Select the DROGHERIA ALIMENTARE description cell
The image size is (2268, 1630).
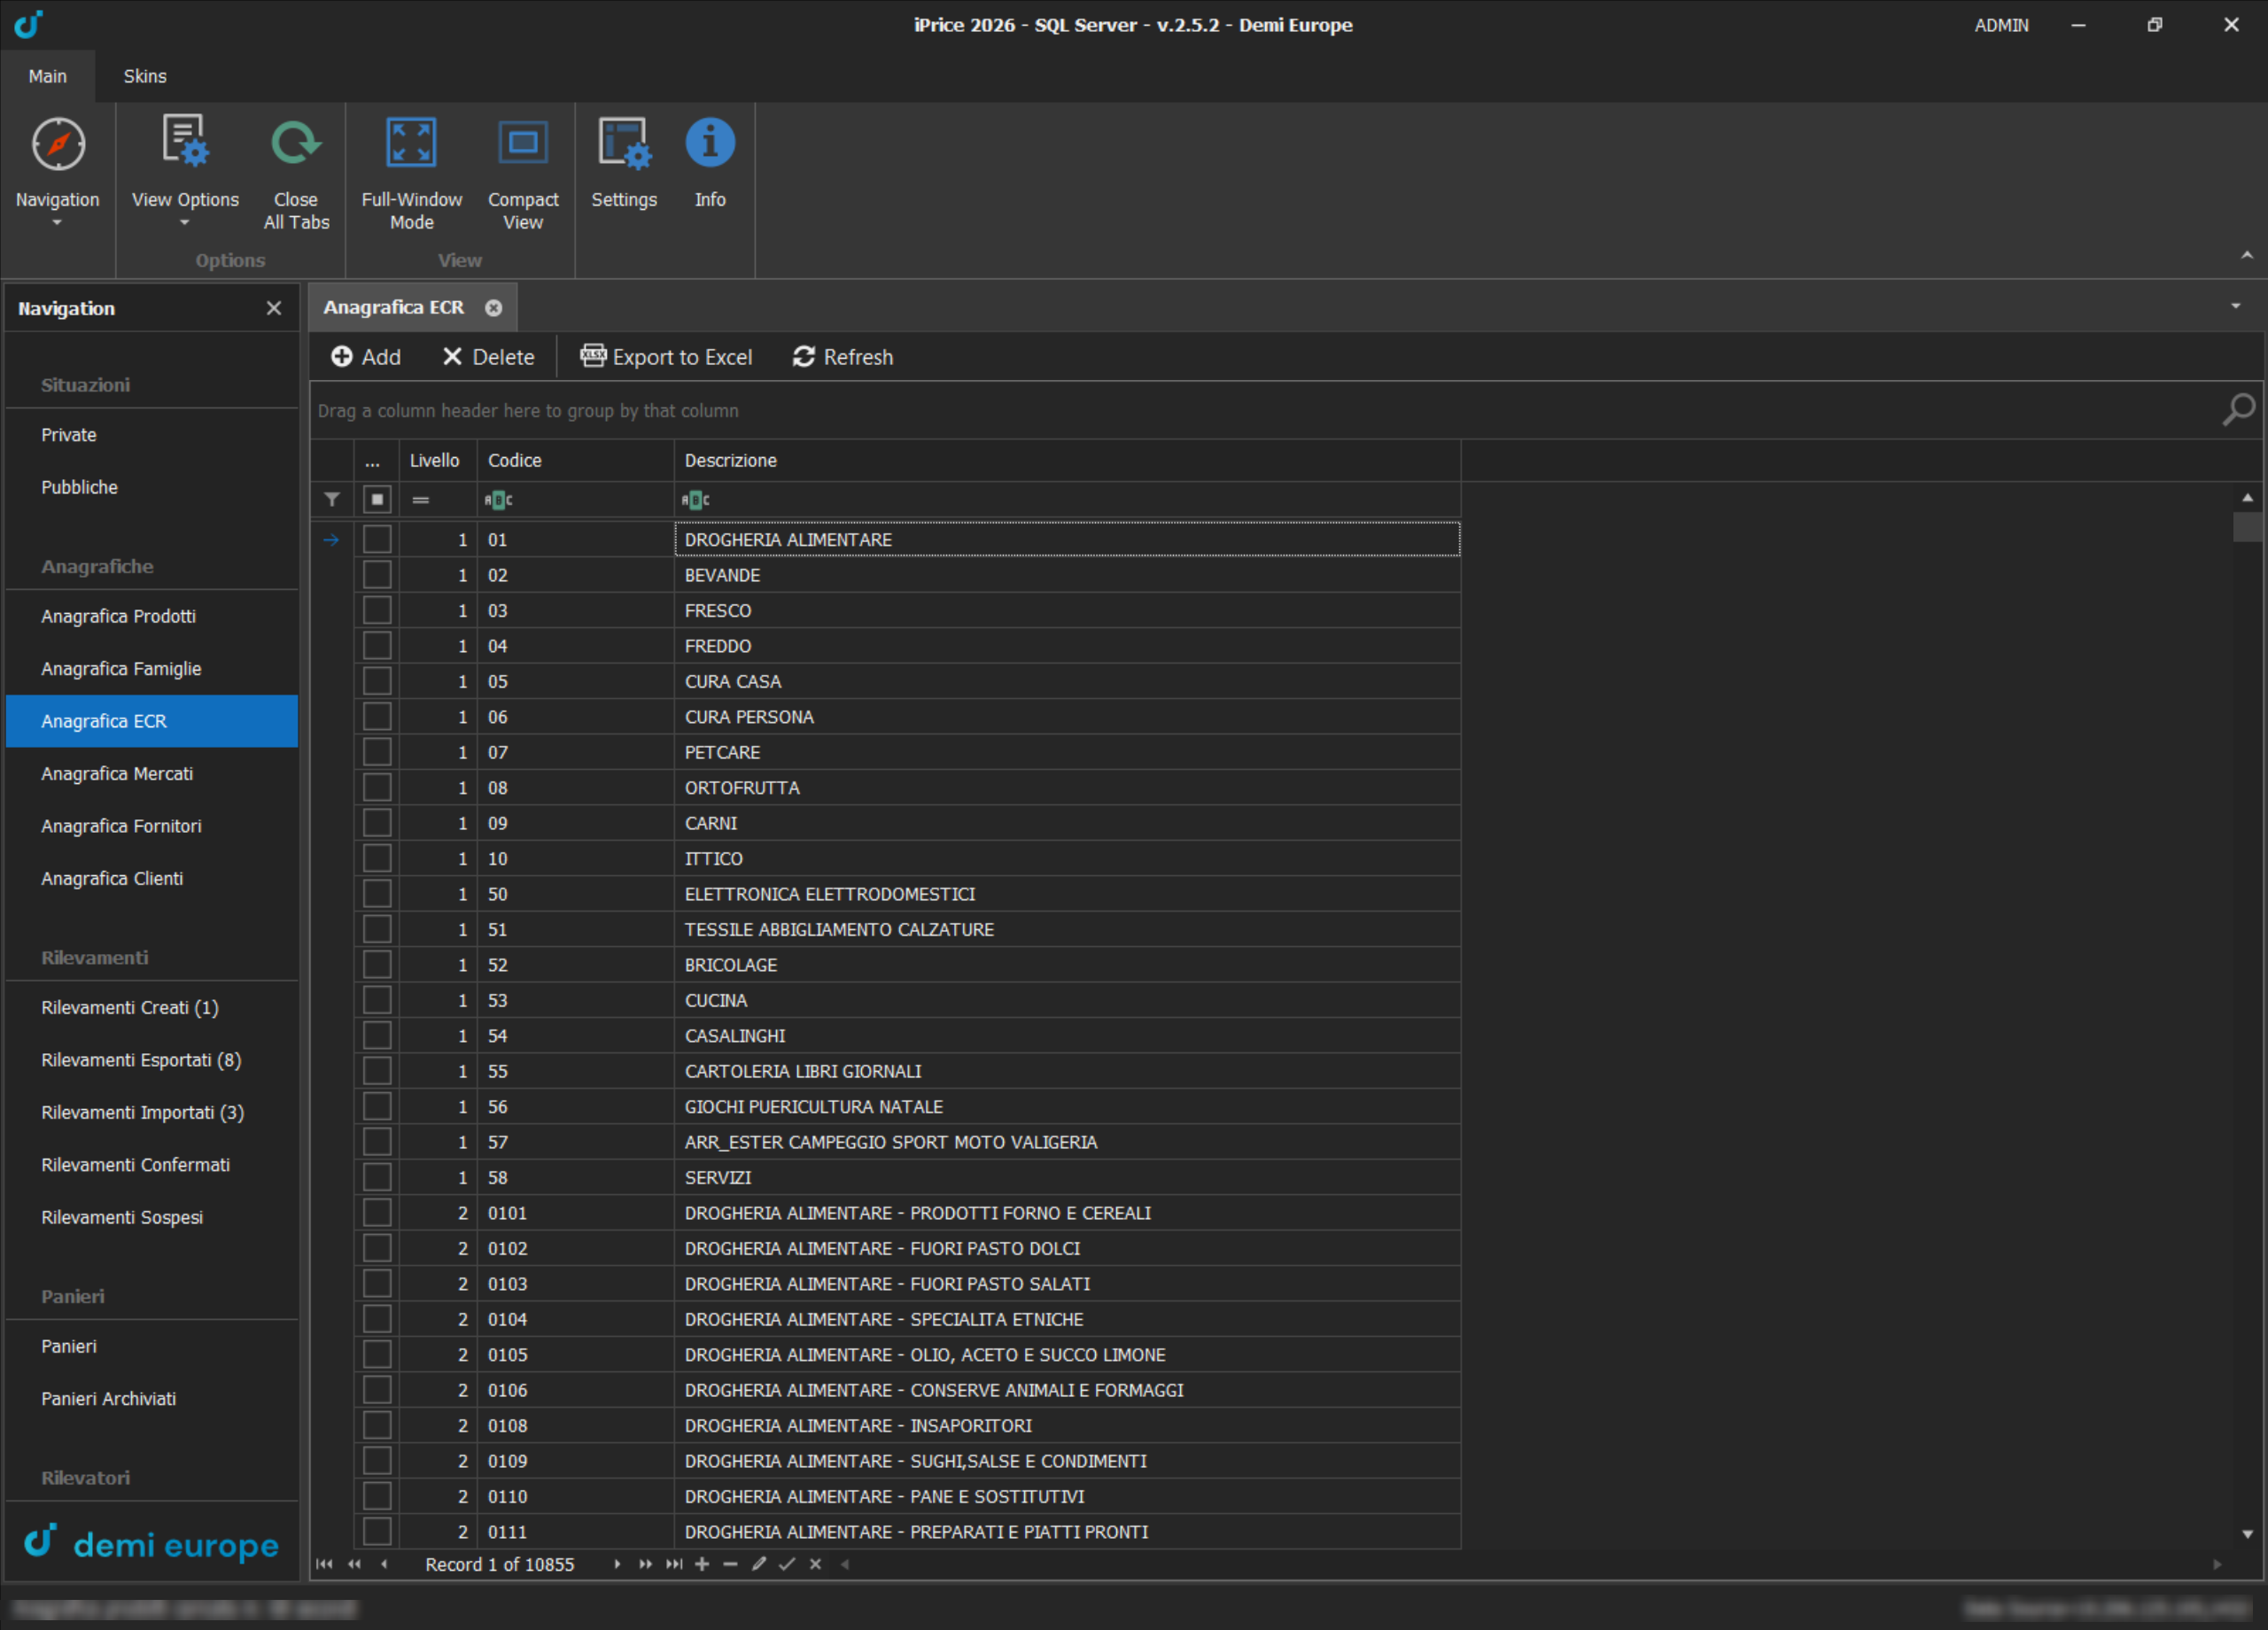(x=1067, y=539)
